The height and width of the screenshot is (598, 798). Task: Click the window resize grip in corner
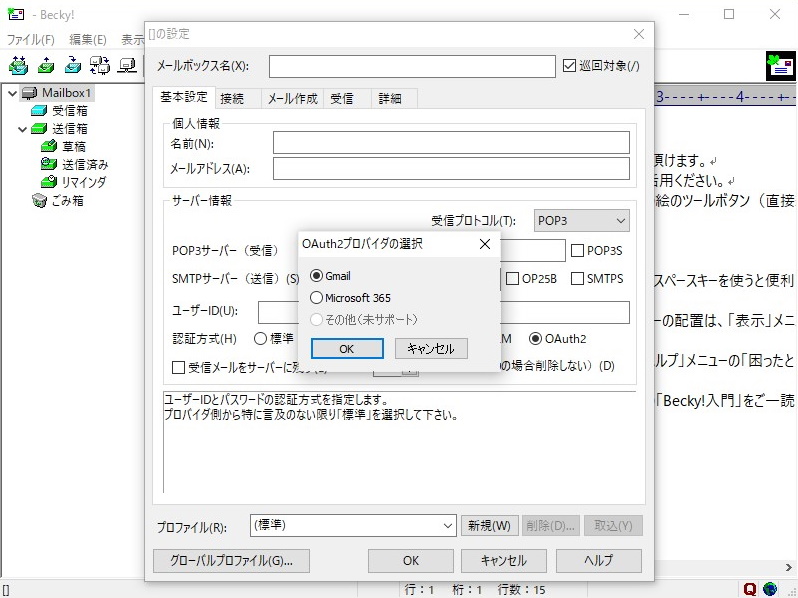click(791, 592)
